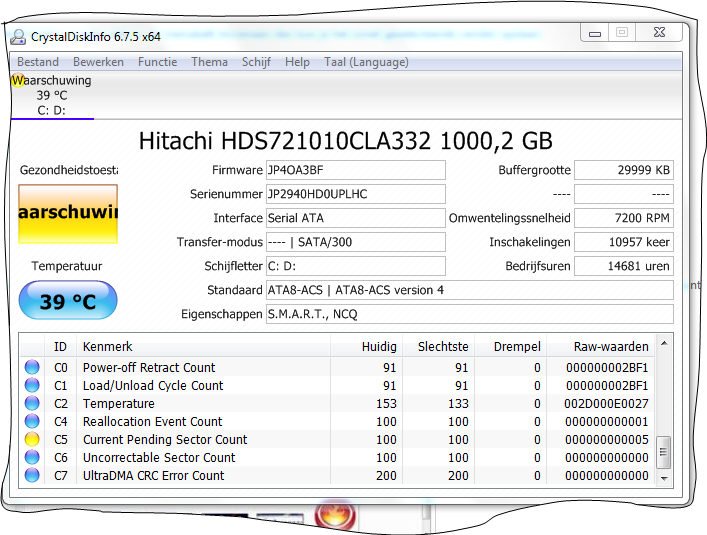Click the Serienummer field JP2940HD0UPLHC

tap(356, 194)
